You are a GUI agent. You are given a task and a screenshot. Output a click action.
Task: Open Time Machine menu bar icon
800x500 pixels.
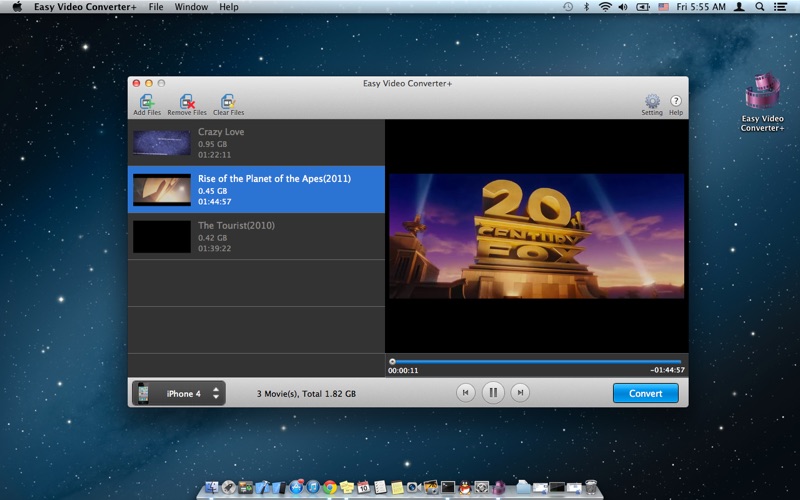coord(568,7)
